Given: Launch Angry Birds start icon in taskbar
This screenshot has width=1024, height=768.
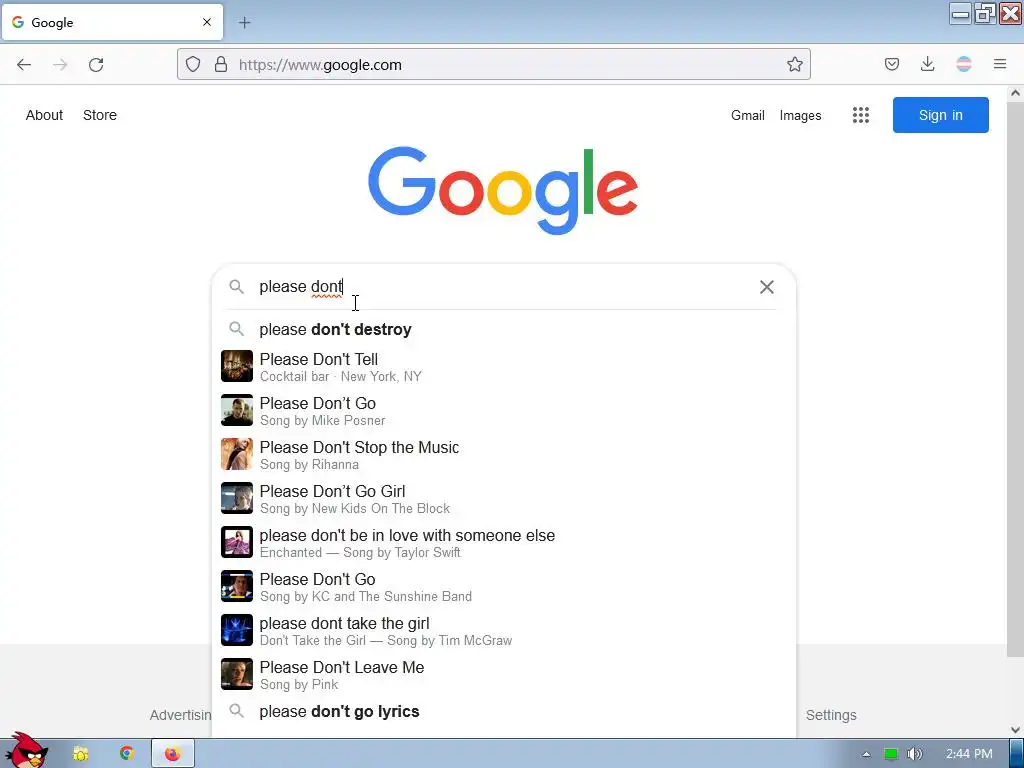Looking at the screenshot, I should 26,751.
